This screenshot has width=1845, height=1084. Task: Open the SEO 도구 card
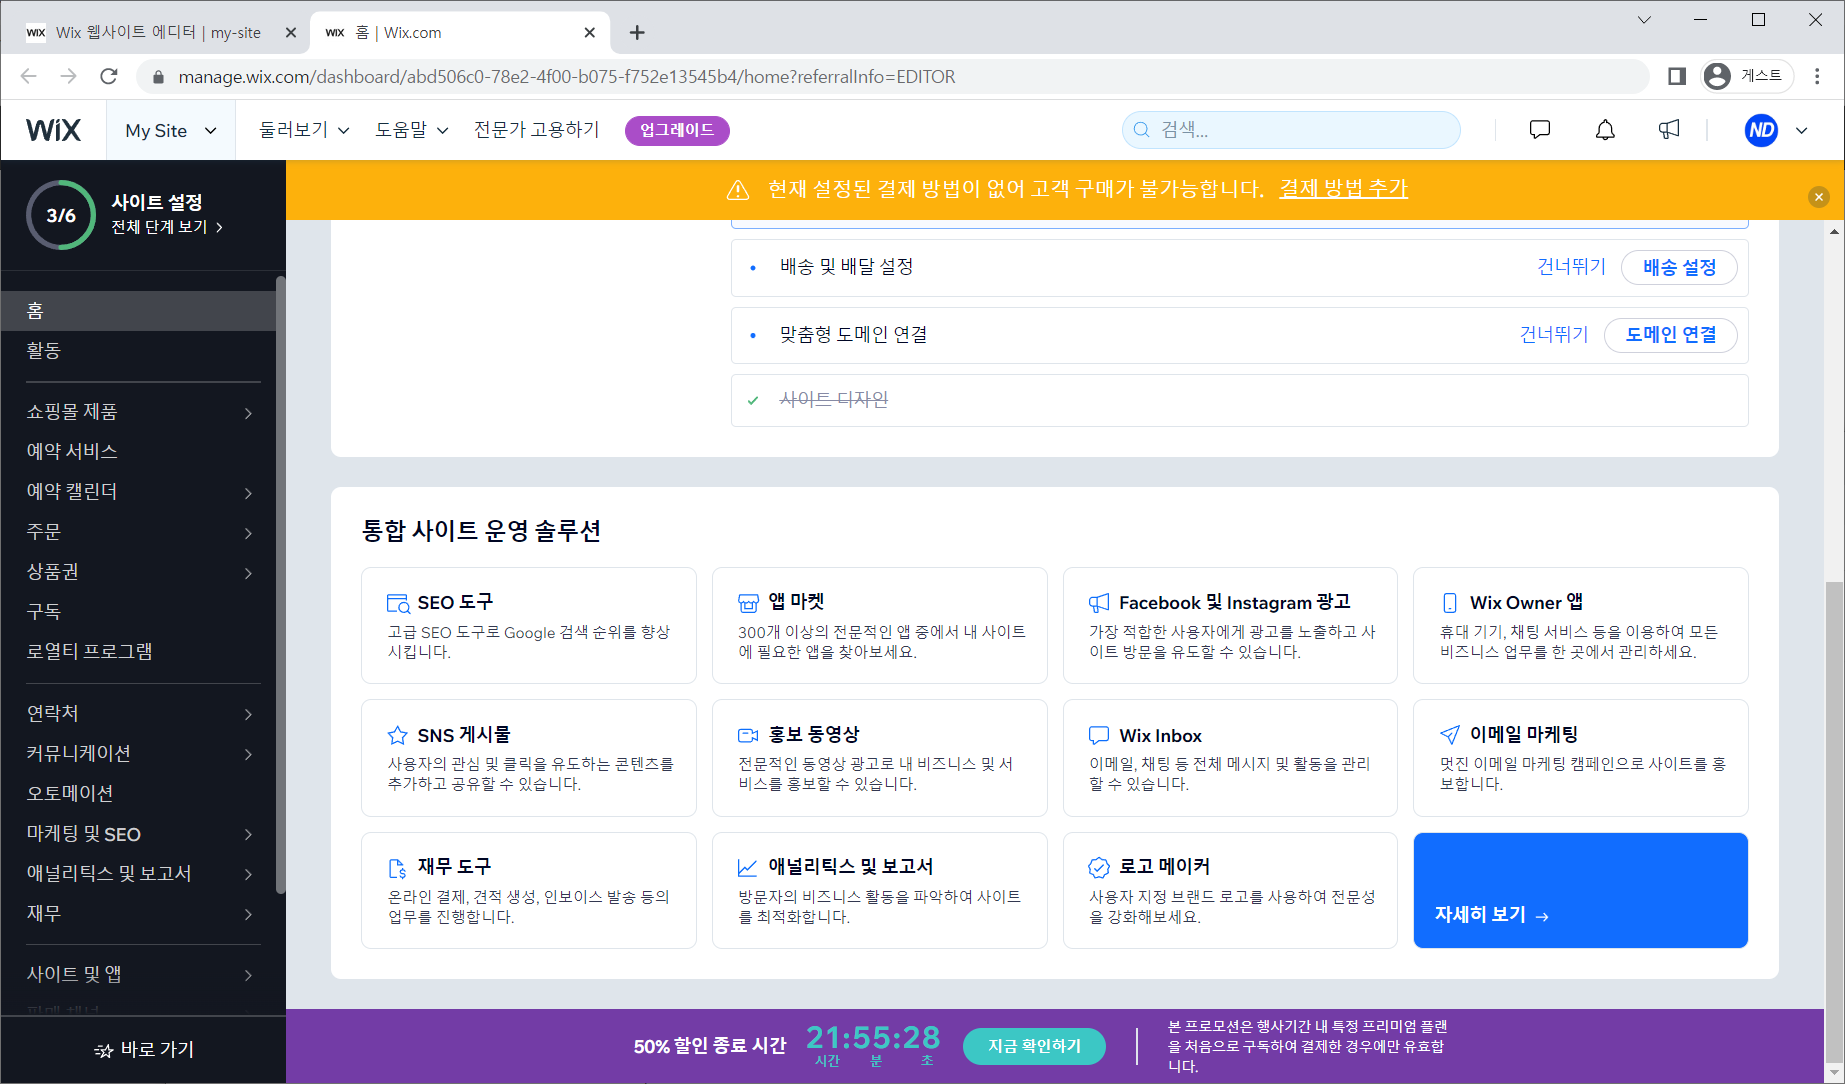tap(528, 625)
